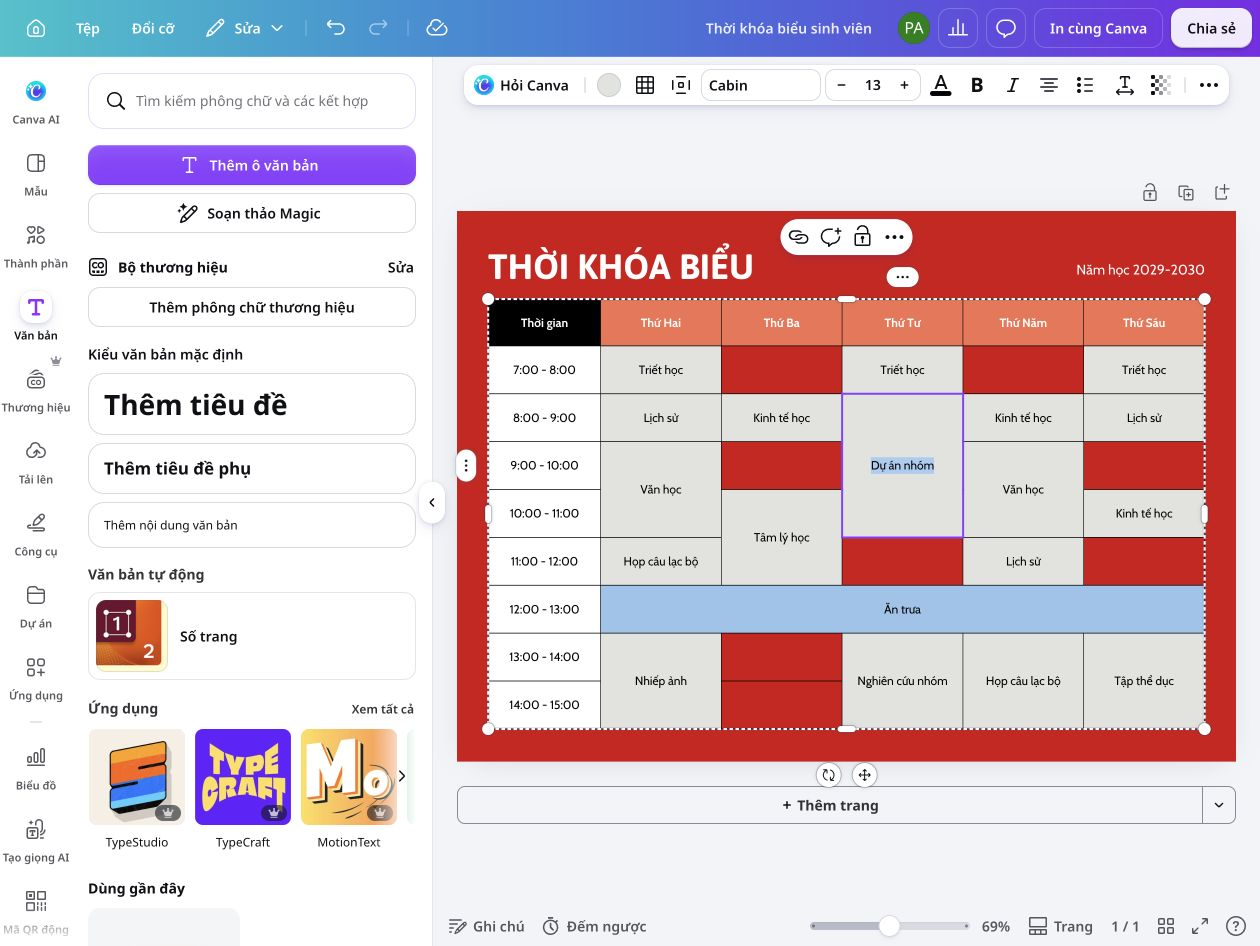The height and width of the screenshot is (946, 1260).
Task: Open text alignment options
Action: (1049, 85)
